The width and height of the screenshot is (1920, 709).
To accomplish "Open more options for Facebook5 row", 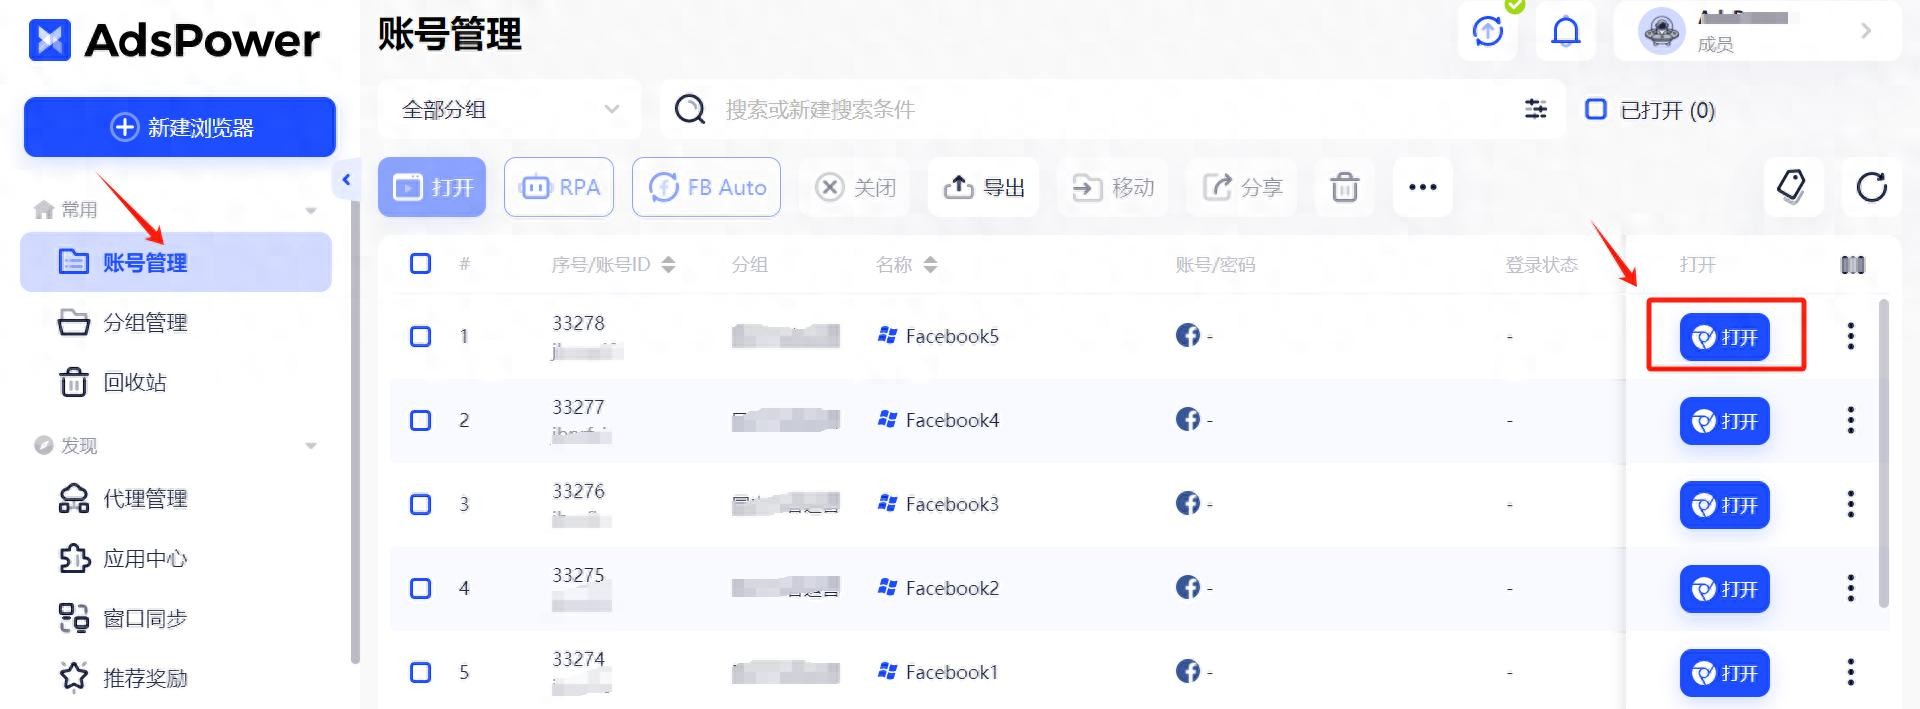I will pos(1850,336).
